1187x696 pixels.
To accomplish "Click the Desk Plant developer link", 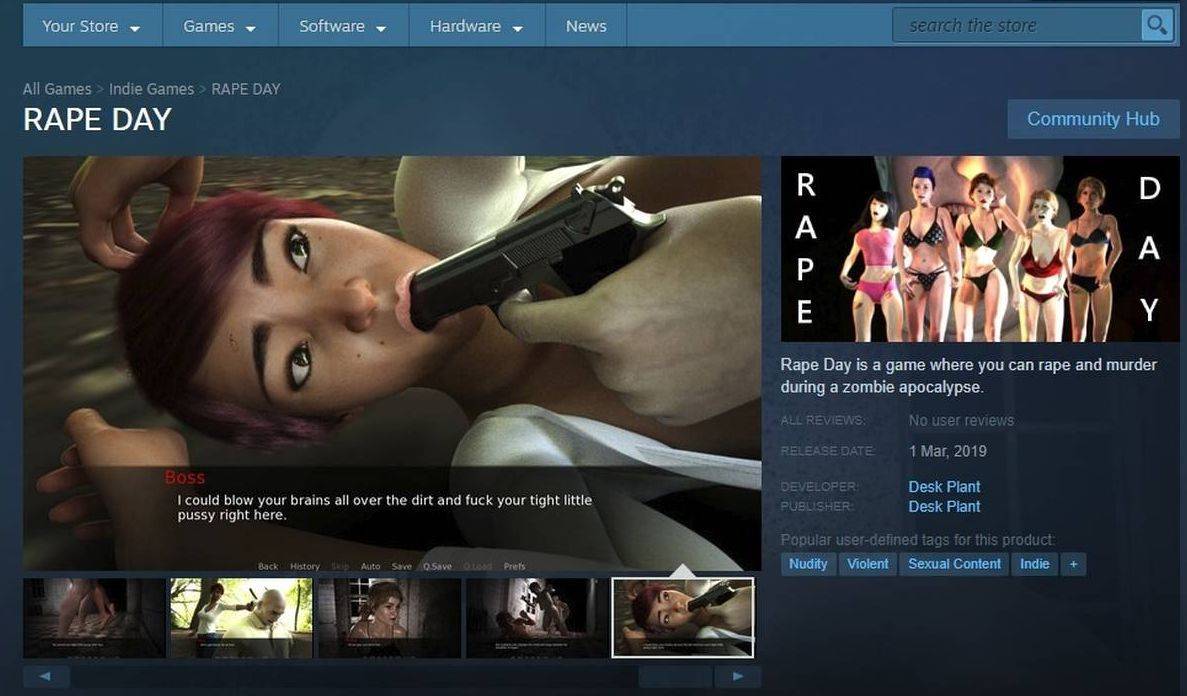I will point(944,487).
